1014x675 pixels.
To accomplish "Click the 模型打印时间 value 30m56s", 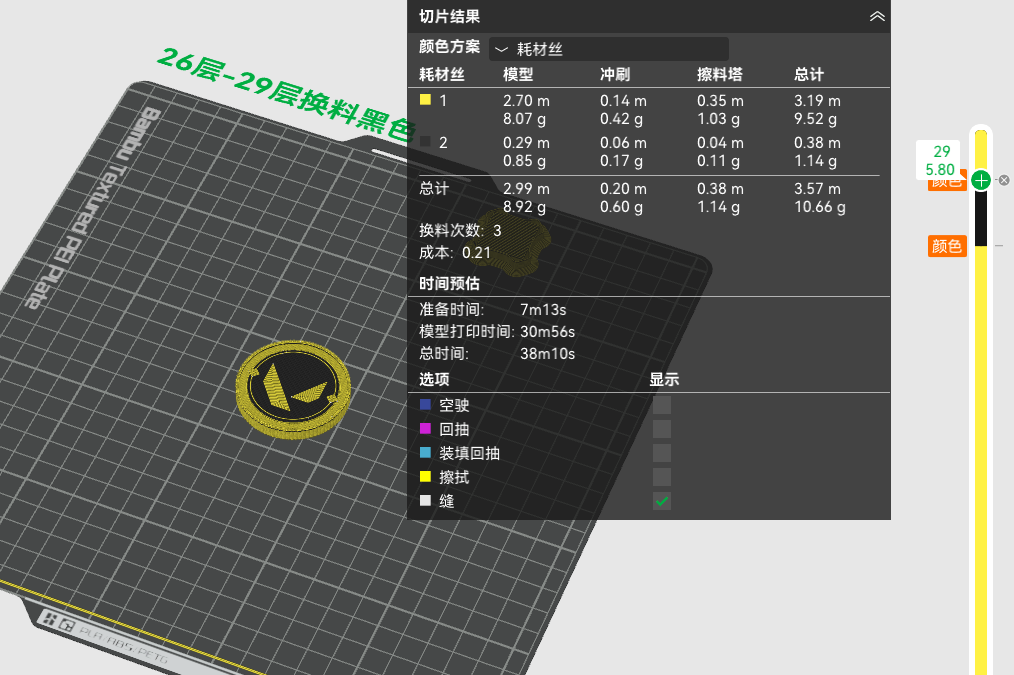I will pyautogui.click(x=547, y=332).
